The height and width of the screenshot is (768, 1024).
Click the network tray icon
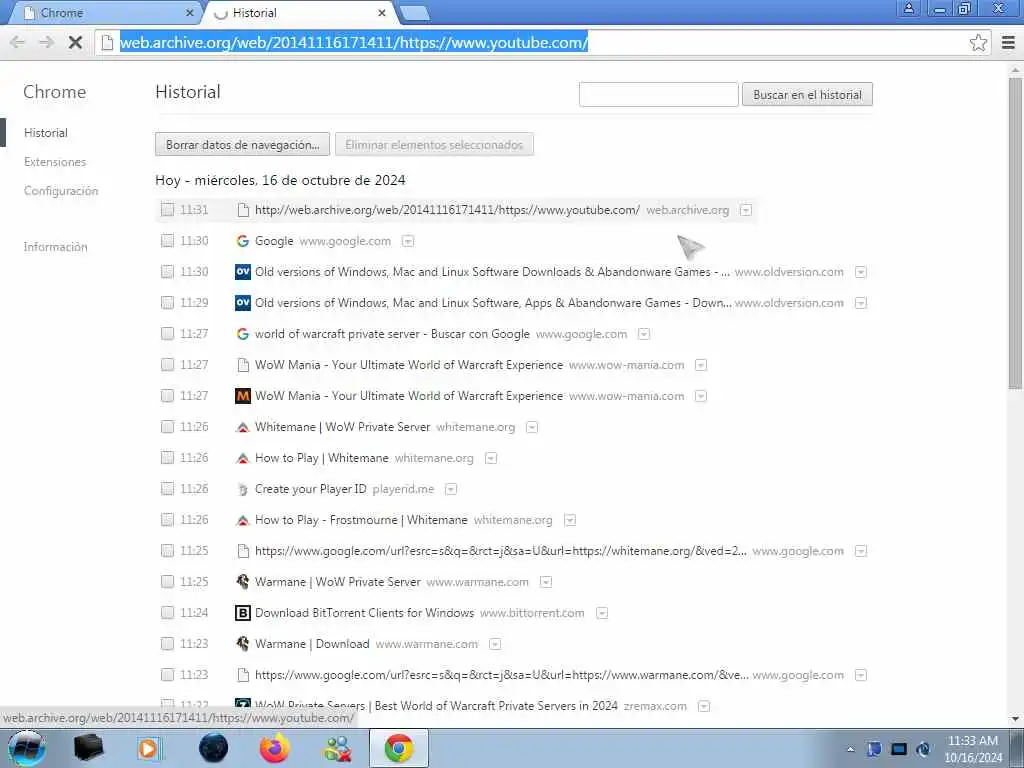[x=899, y=749]
